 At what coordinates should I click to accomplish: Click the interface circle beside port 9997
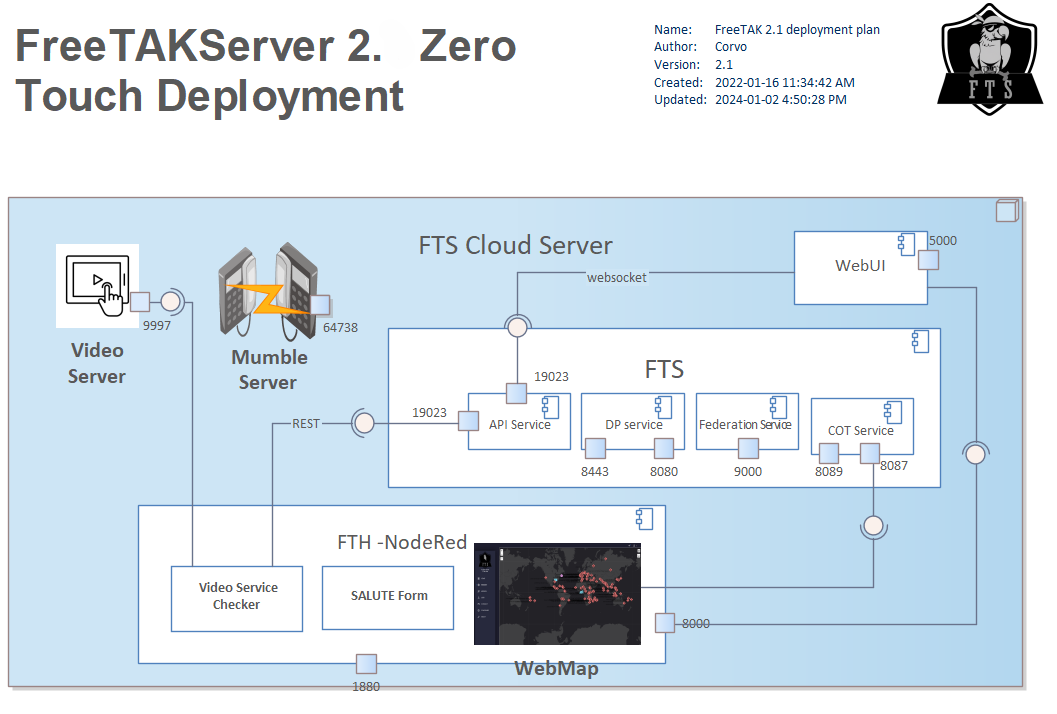point(171,301)
